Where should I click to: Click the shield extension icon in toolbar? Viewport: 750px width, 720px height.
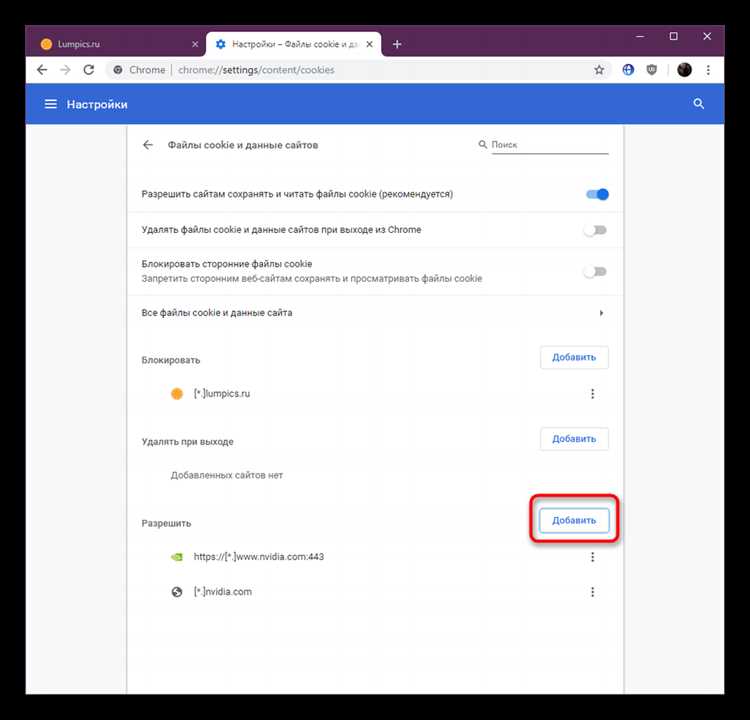point(651,70)
